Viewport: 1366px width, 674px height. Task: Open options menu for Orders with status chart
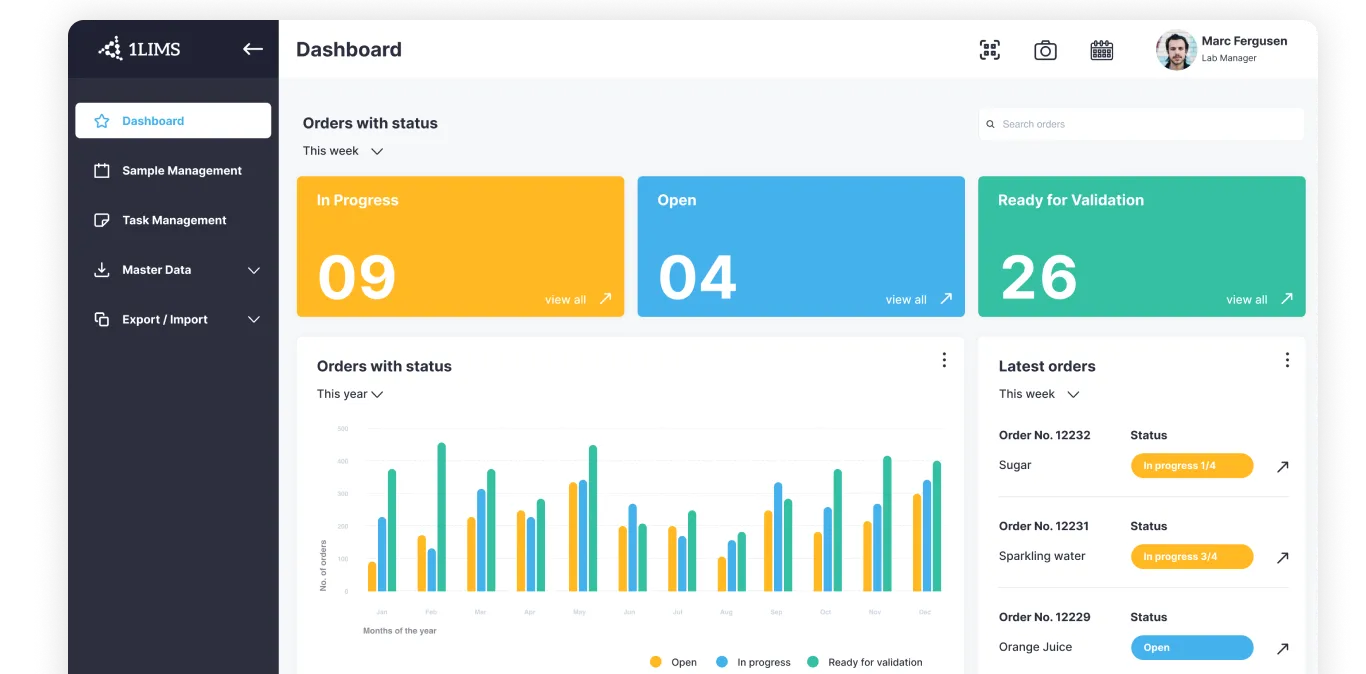click(944, 359)
